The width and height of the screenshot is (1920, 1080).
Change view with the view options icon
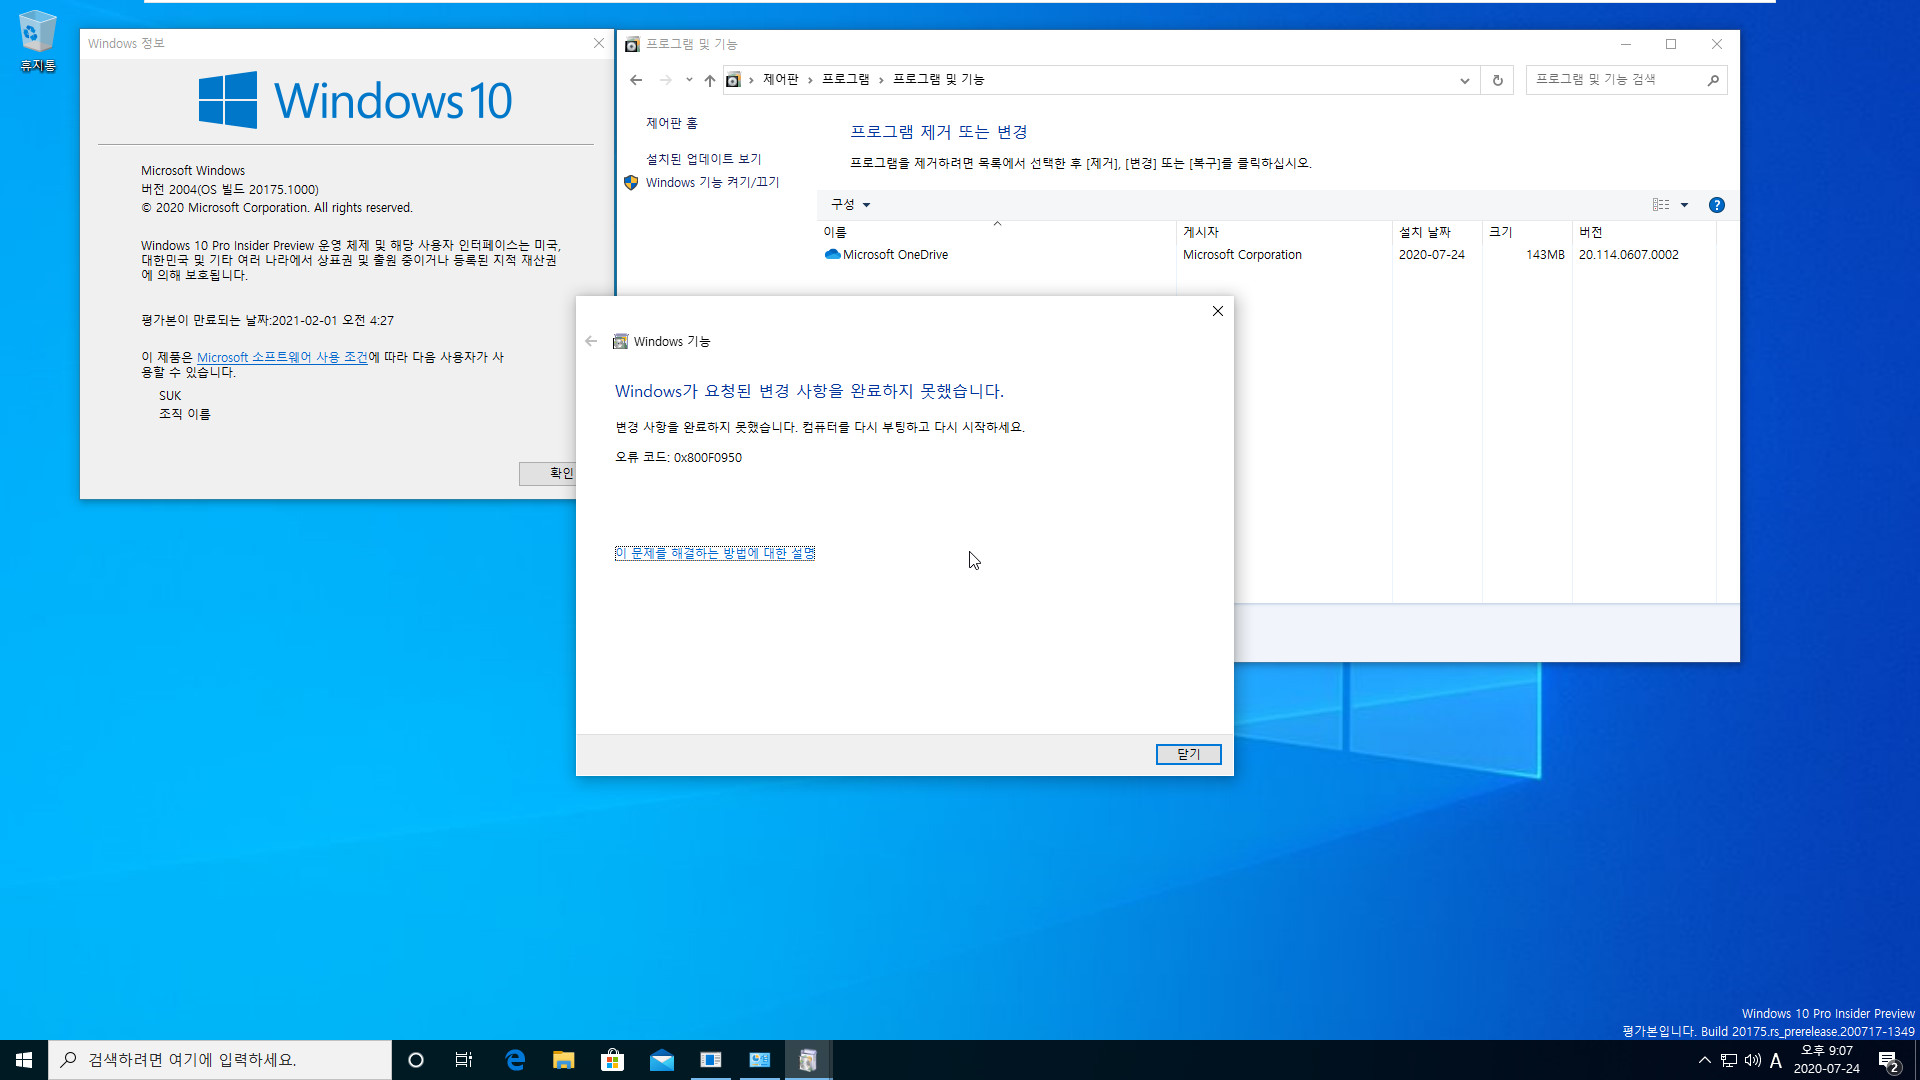[x=1660, y=204]
